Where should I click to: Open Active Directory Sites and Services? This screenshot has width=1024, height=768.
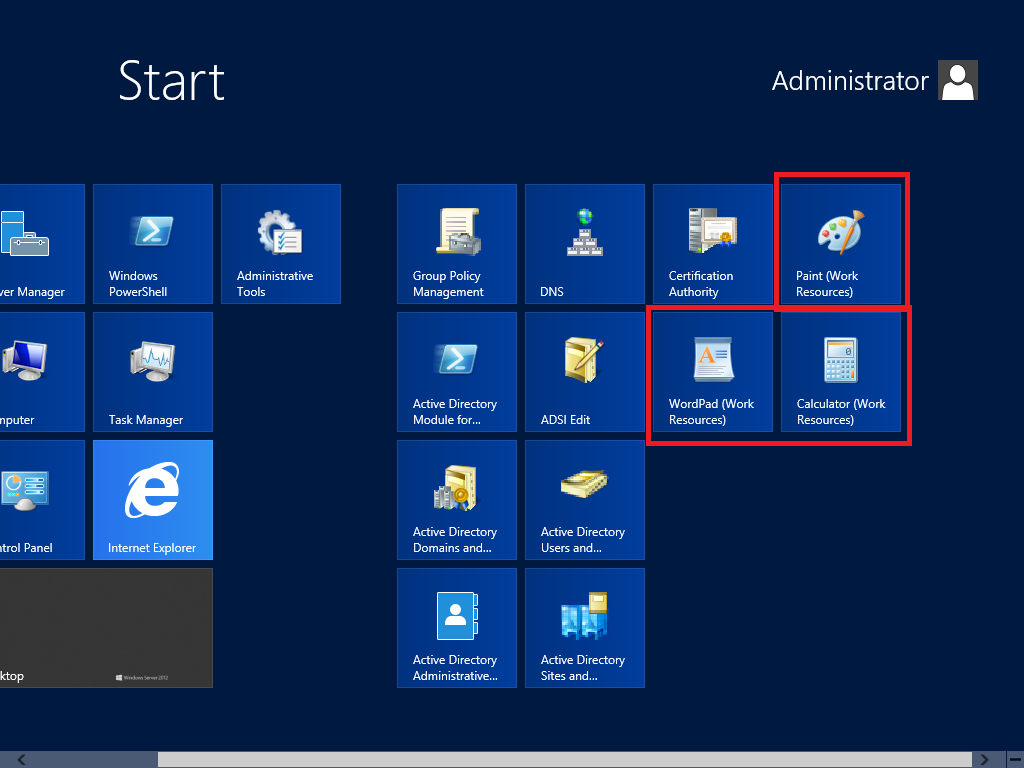click(x=585, y=628)
